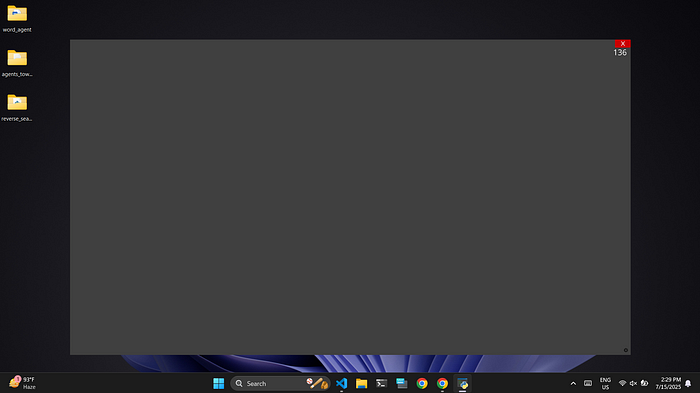Toggle the muted volume tray icon
700x393 pixels.
point(633,383)
